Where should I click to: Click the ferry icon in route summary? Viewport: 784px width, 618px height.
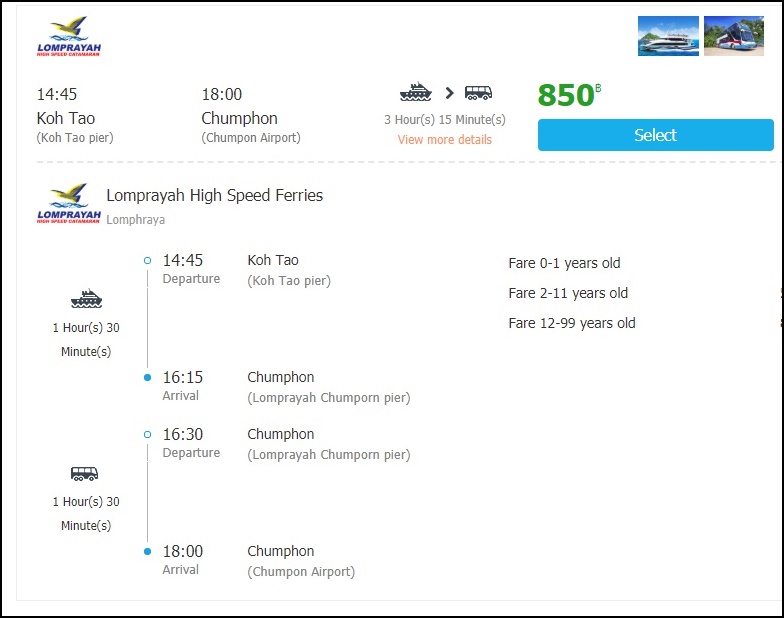tap(415, 93)
